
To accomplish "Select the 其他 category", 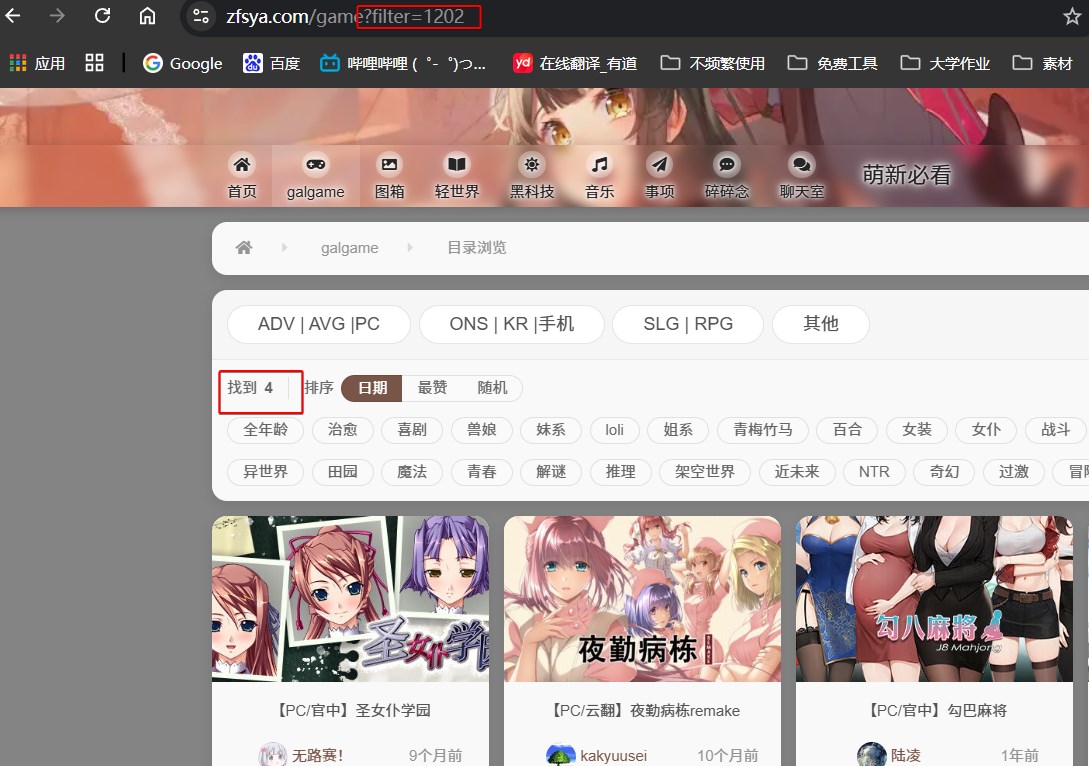I will [821, 324].
